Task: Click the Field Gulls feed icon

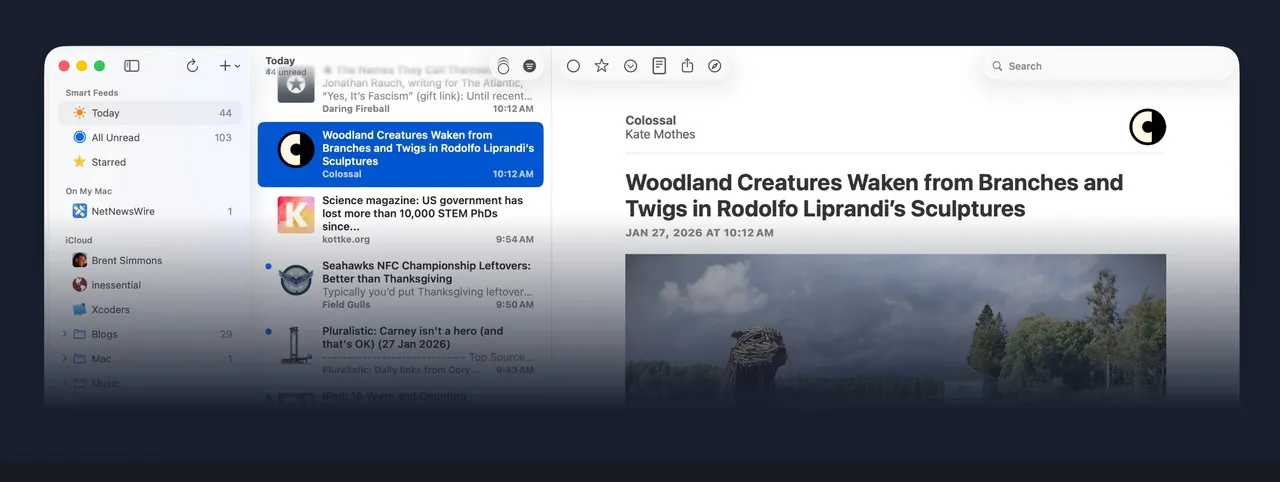Action: pos(296,280)
